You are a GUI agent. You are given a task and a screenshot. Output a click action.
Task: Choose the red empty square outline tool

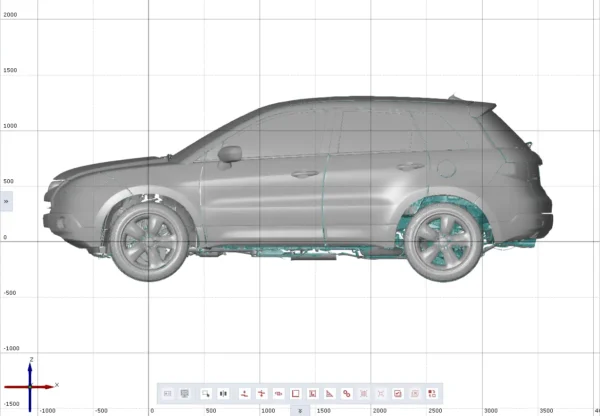[295, 393]
